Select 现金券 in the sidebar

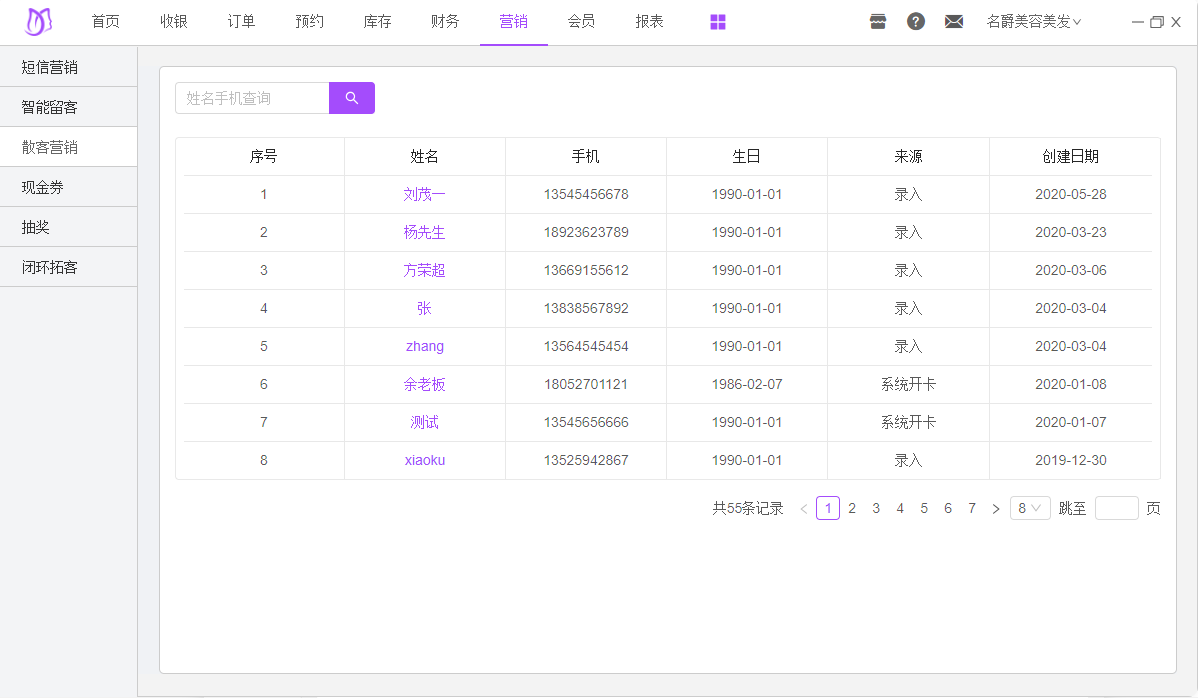coord(43,187)
